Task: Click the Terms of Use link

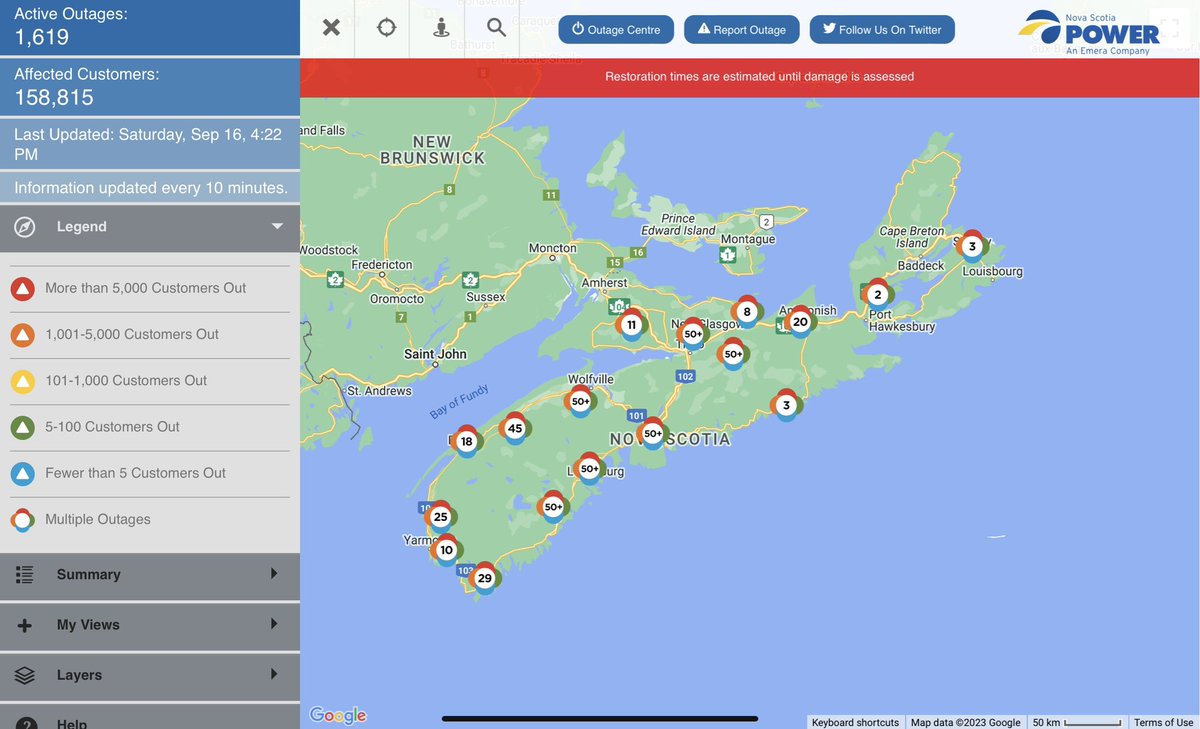Action: point(1164,722)
